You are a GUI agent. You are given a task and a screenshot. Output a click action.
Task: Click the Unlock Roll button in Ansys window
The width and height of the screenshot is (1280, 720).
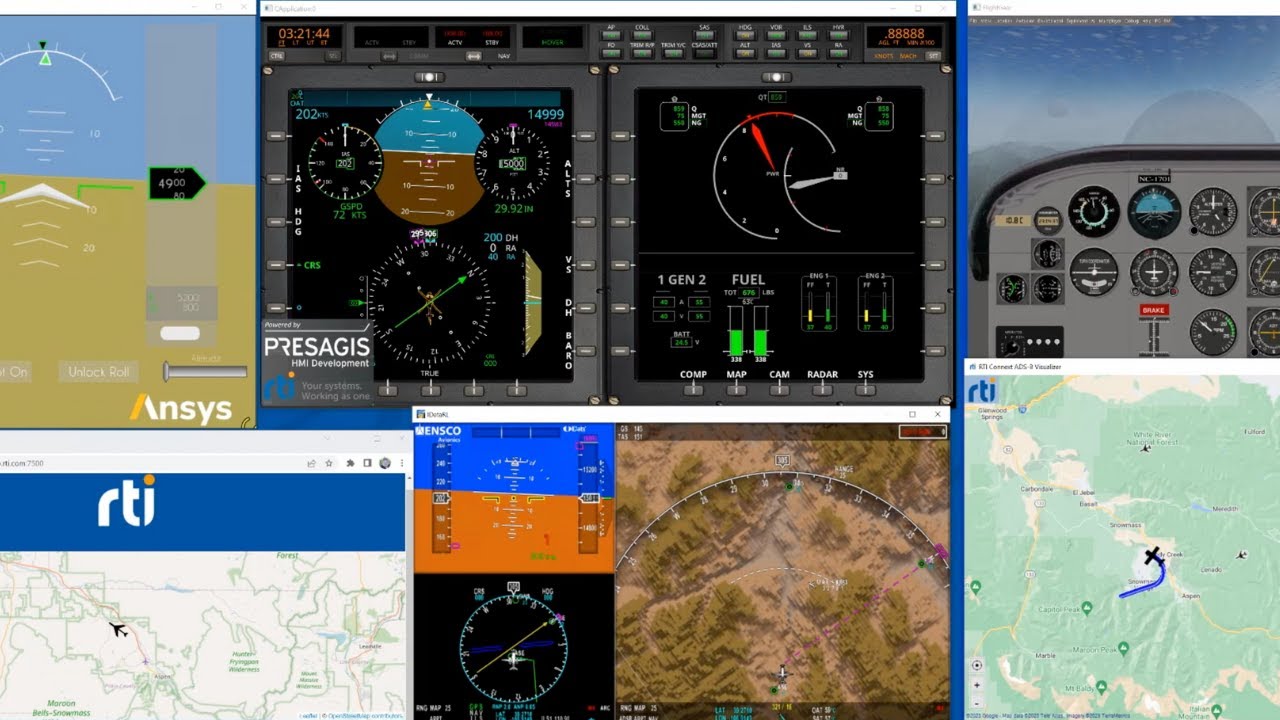(98, 372)
